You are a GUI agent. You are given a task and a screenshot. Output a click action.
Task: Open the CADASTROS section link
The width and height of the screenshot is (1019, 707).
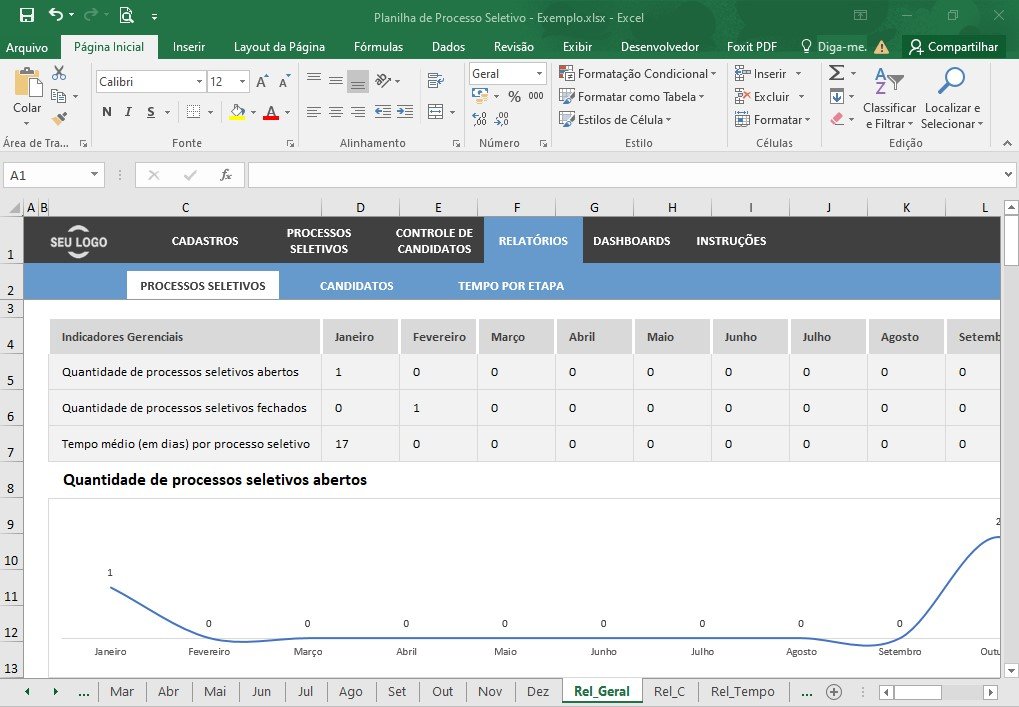[x=205, y=240]
